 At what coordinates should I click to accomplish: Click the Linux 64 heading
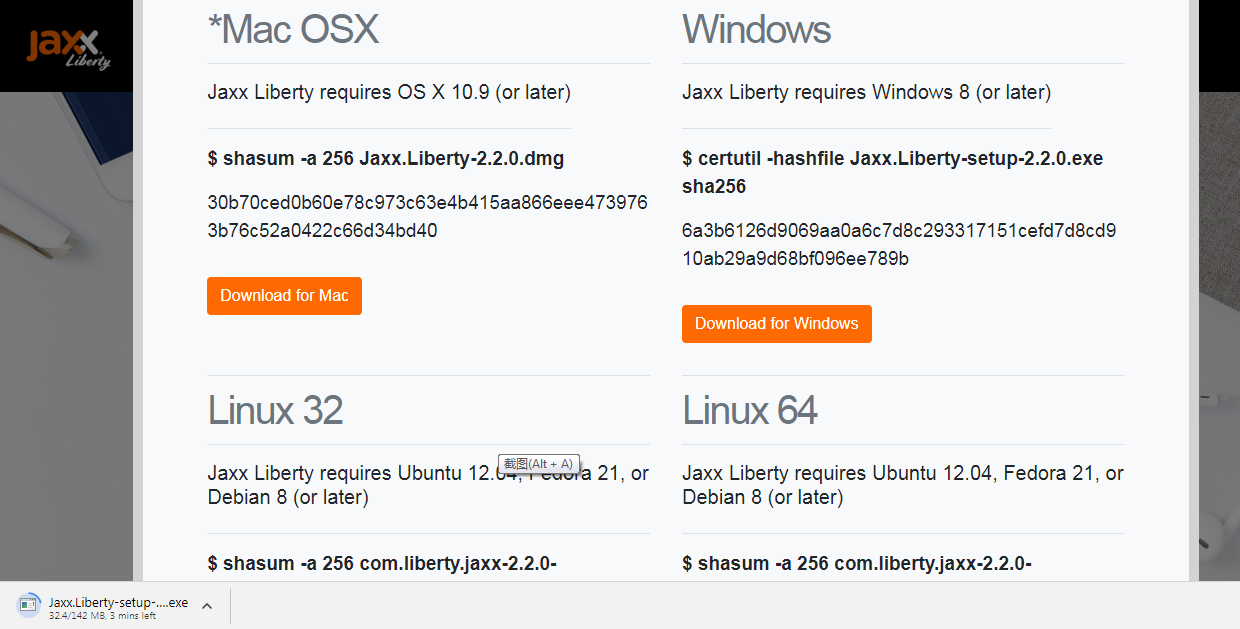click(750, 410)
